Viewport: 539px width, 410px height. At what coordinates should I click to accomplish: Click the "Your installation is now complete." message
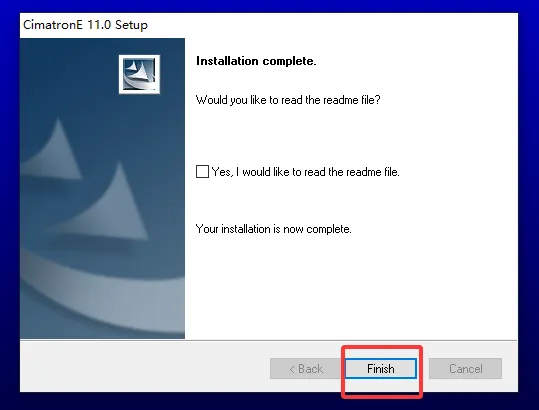point(274,229)
